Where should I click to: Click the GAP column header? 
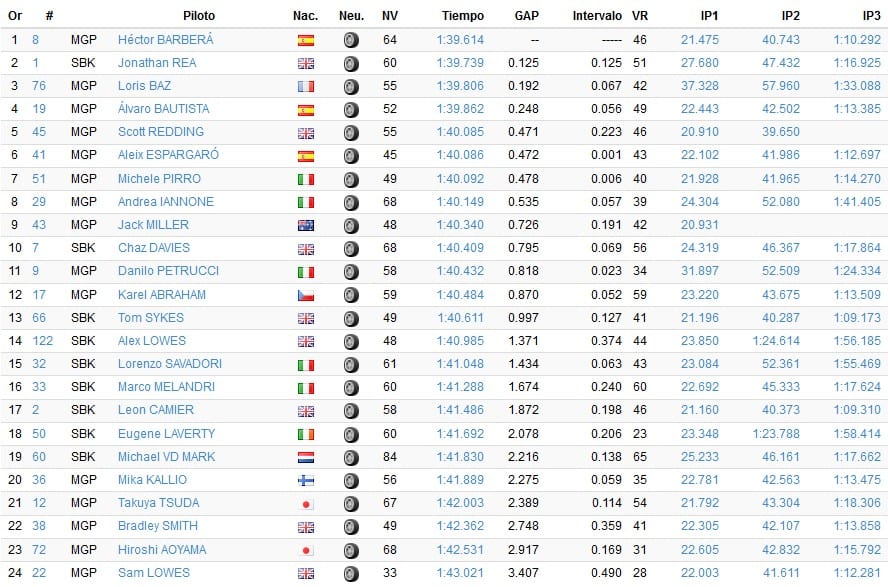(x=527, y=16)
